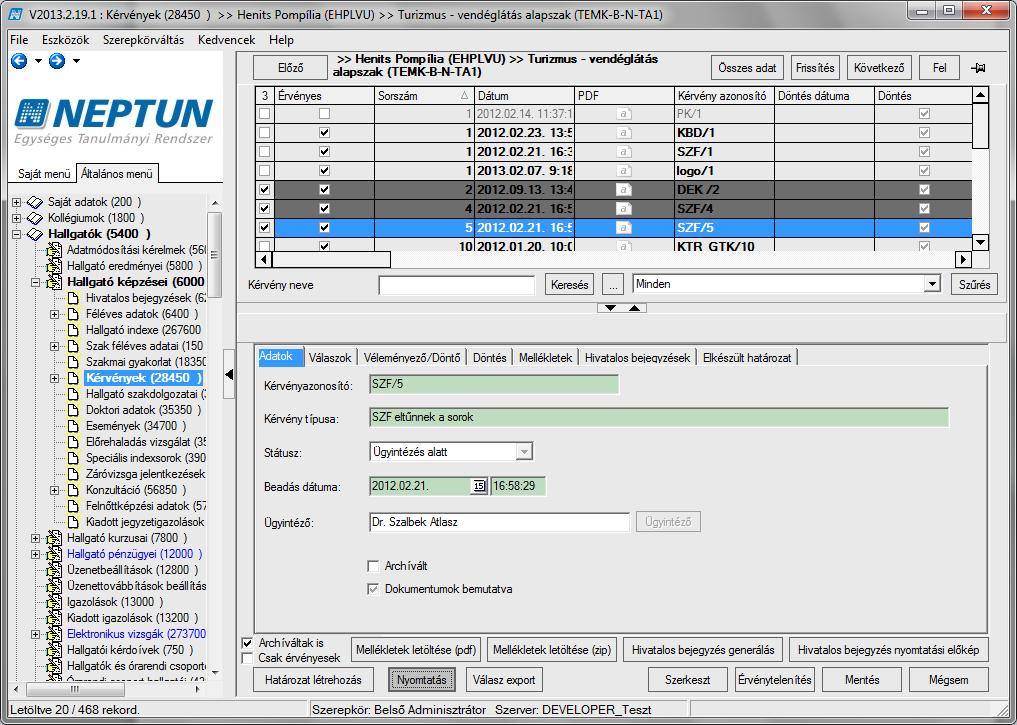Click the Saját adatok folder icon in tree
Image resolution: width=1017 pixels, height=725 pixels.
pyautogui.click(x=35, y=202)
